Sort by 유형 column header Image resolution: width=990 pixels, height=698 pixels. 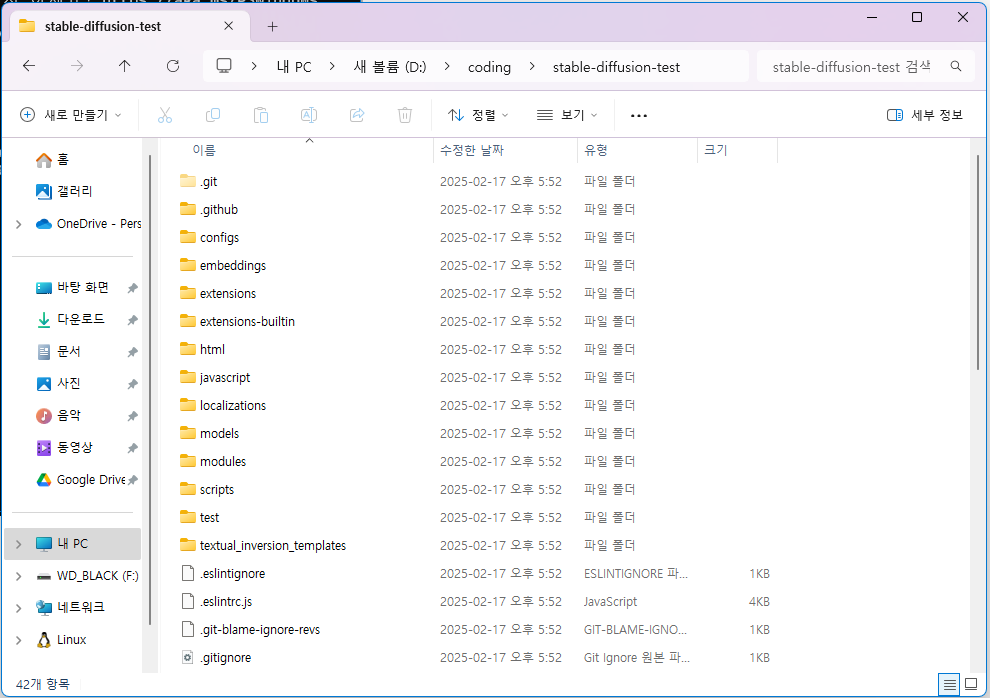[x=595, y=150]
